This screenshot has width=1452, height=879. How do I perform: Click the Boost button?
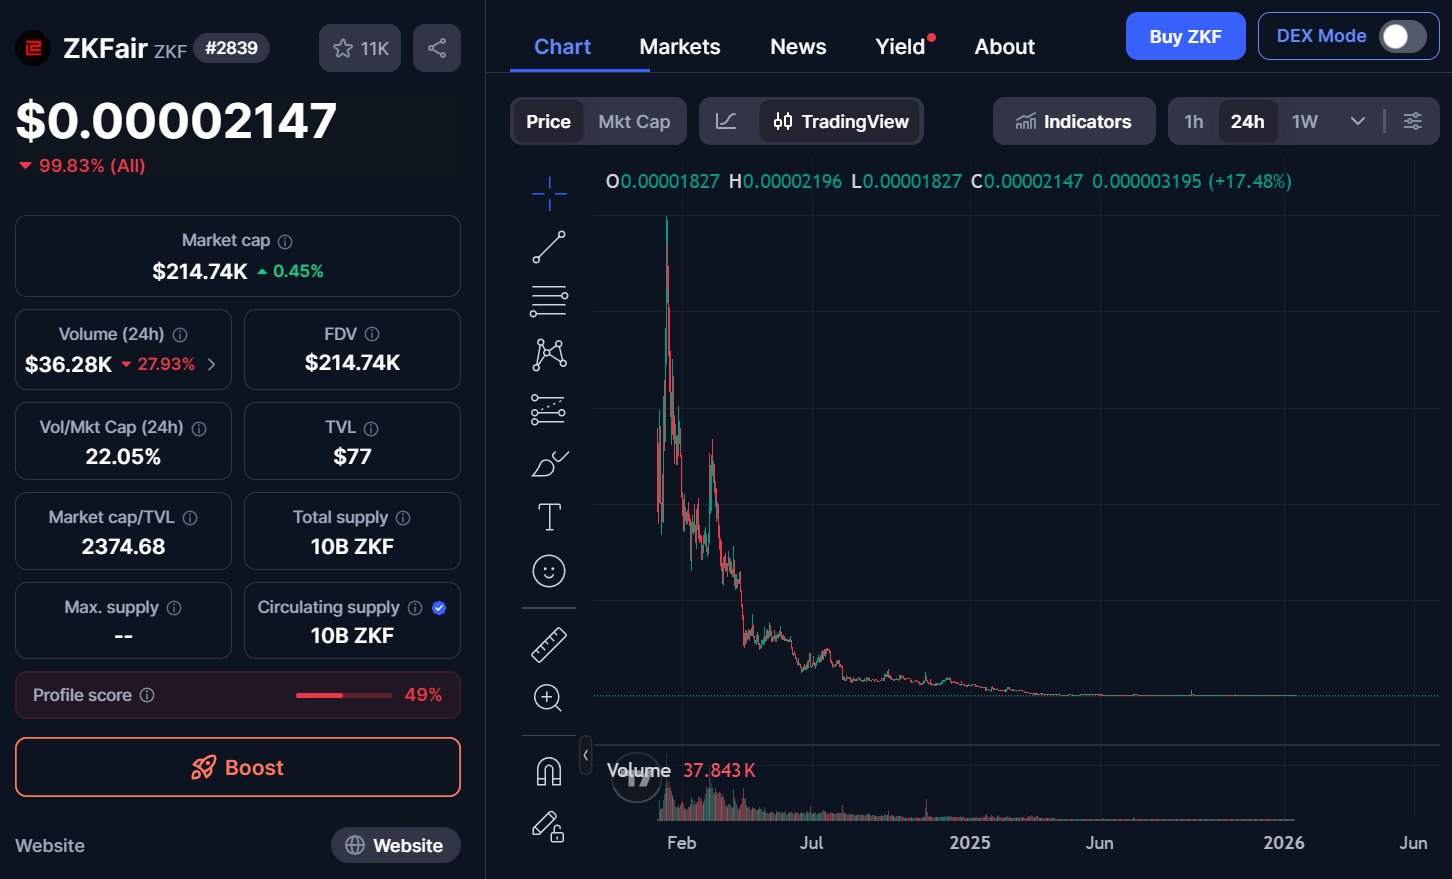(238, 767)
